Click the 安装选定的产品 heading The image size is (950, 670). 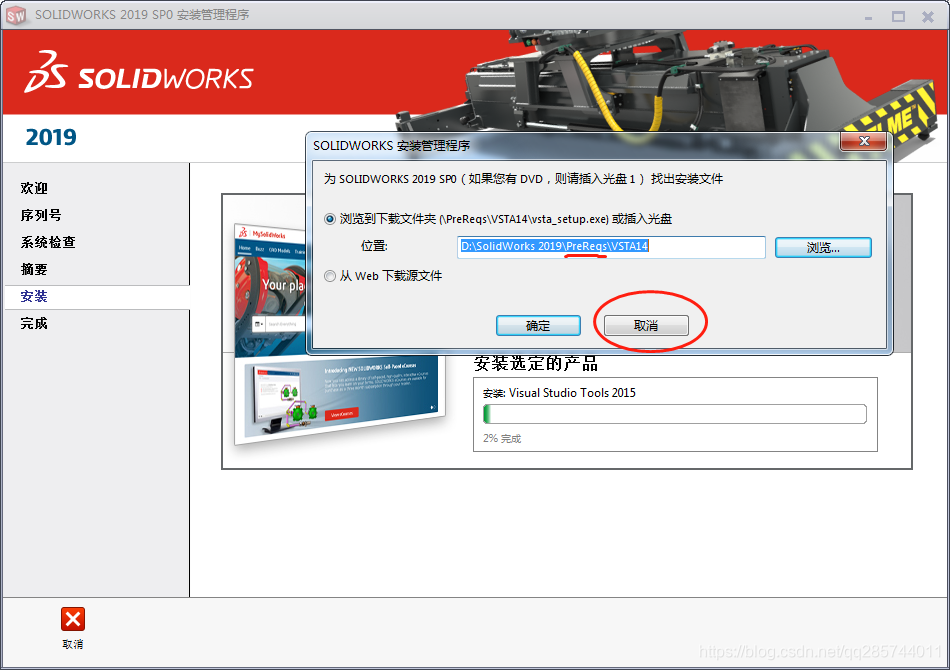pos(536,363)
